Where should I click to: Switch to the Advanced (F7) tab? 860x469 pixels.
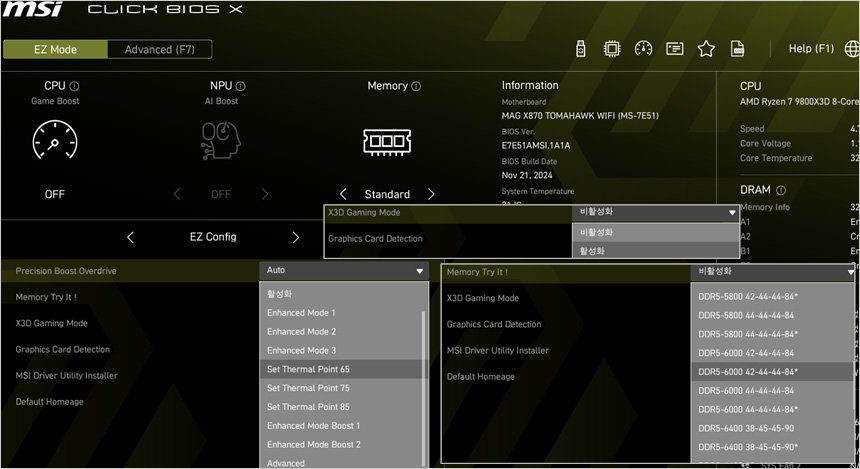[x=158, y=50]
